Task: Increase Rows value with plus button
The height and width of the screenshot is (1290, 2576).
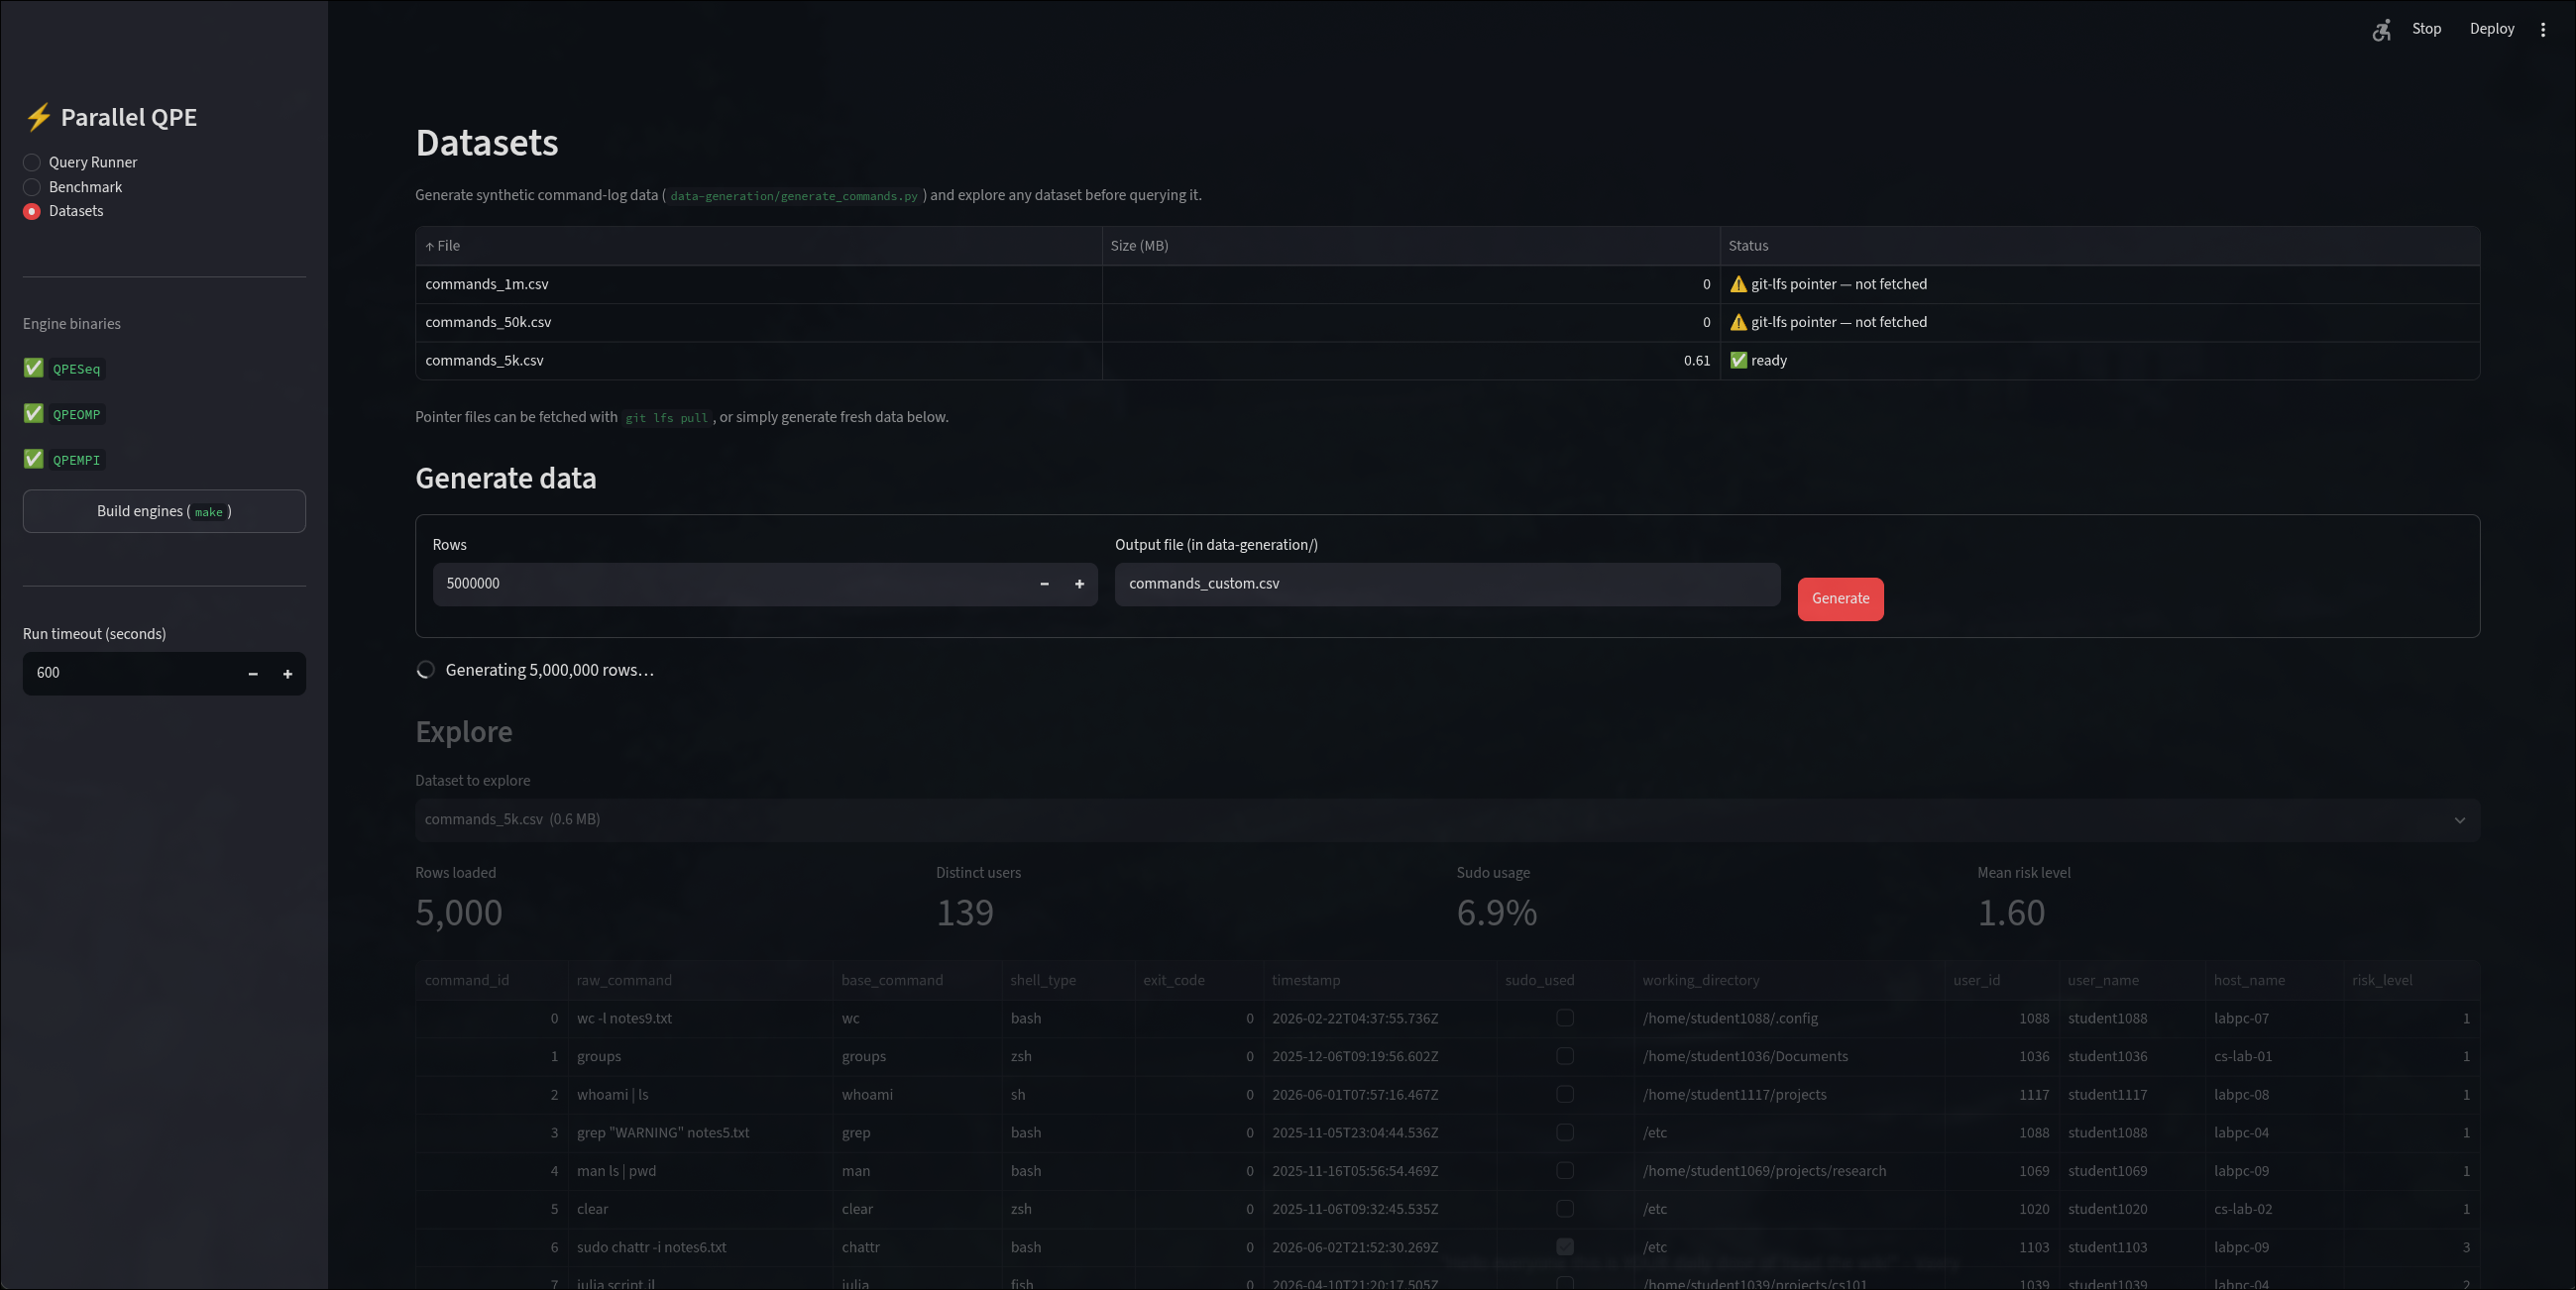Action: (1080, 584)
